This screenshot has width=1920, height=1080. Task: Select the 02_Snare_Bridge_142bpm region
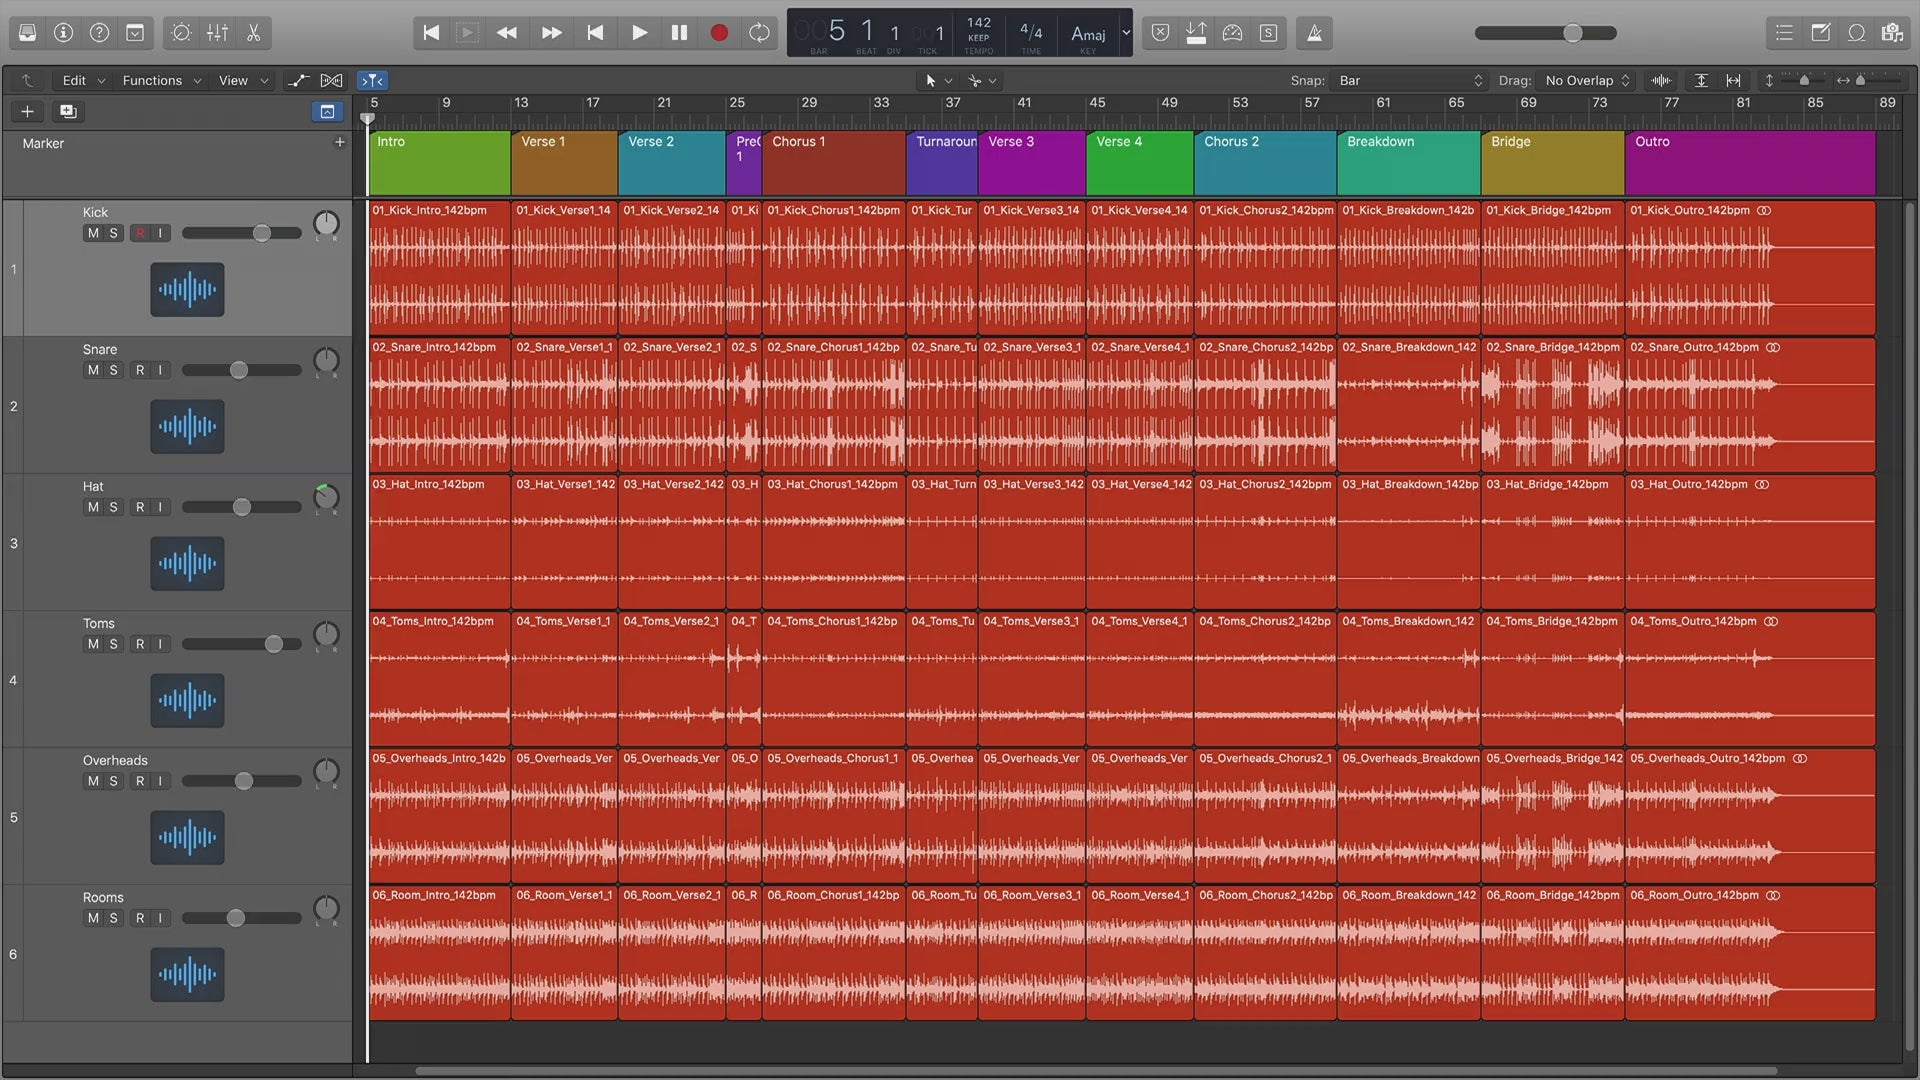pyautogui.click(x=1553, y=404)
